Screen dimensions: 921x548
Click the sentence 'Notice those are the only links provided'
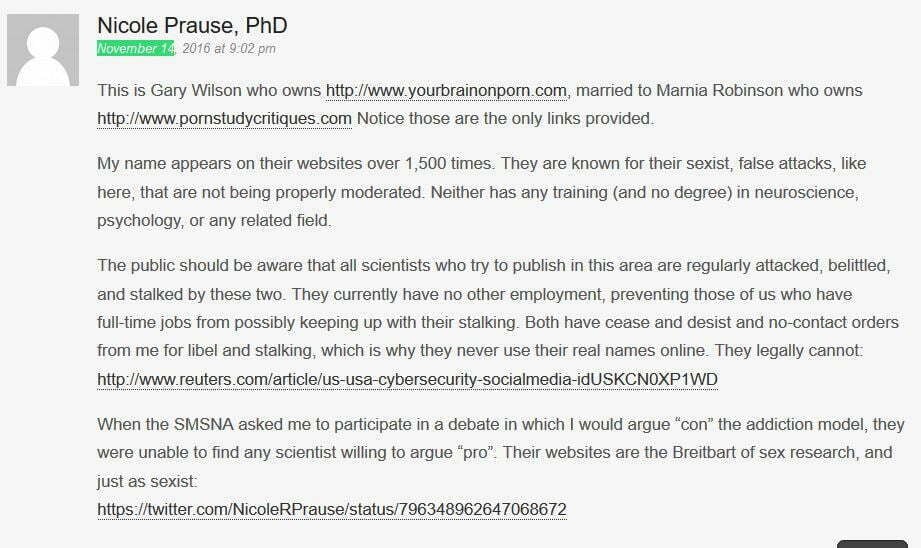[x=505, y=118]
